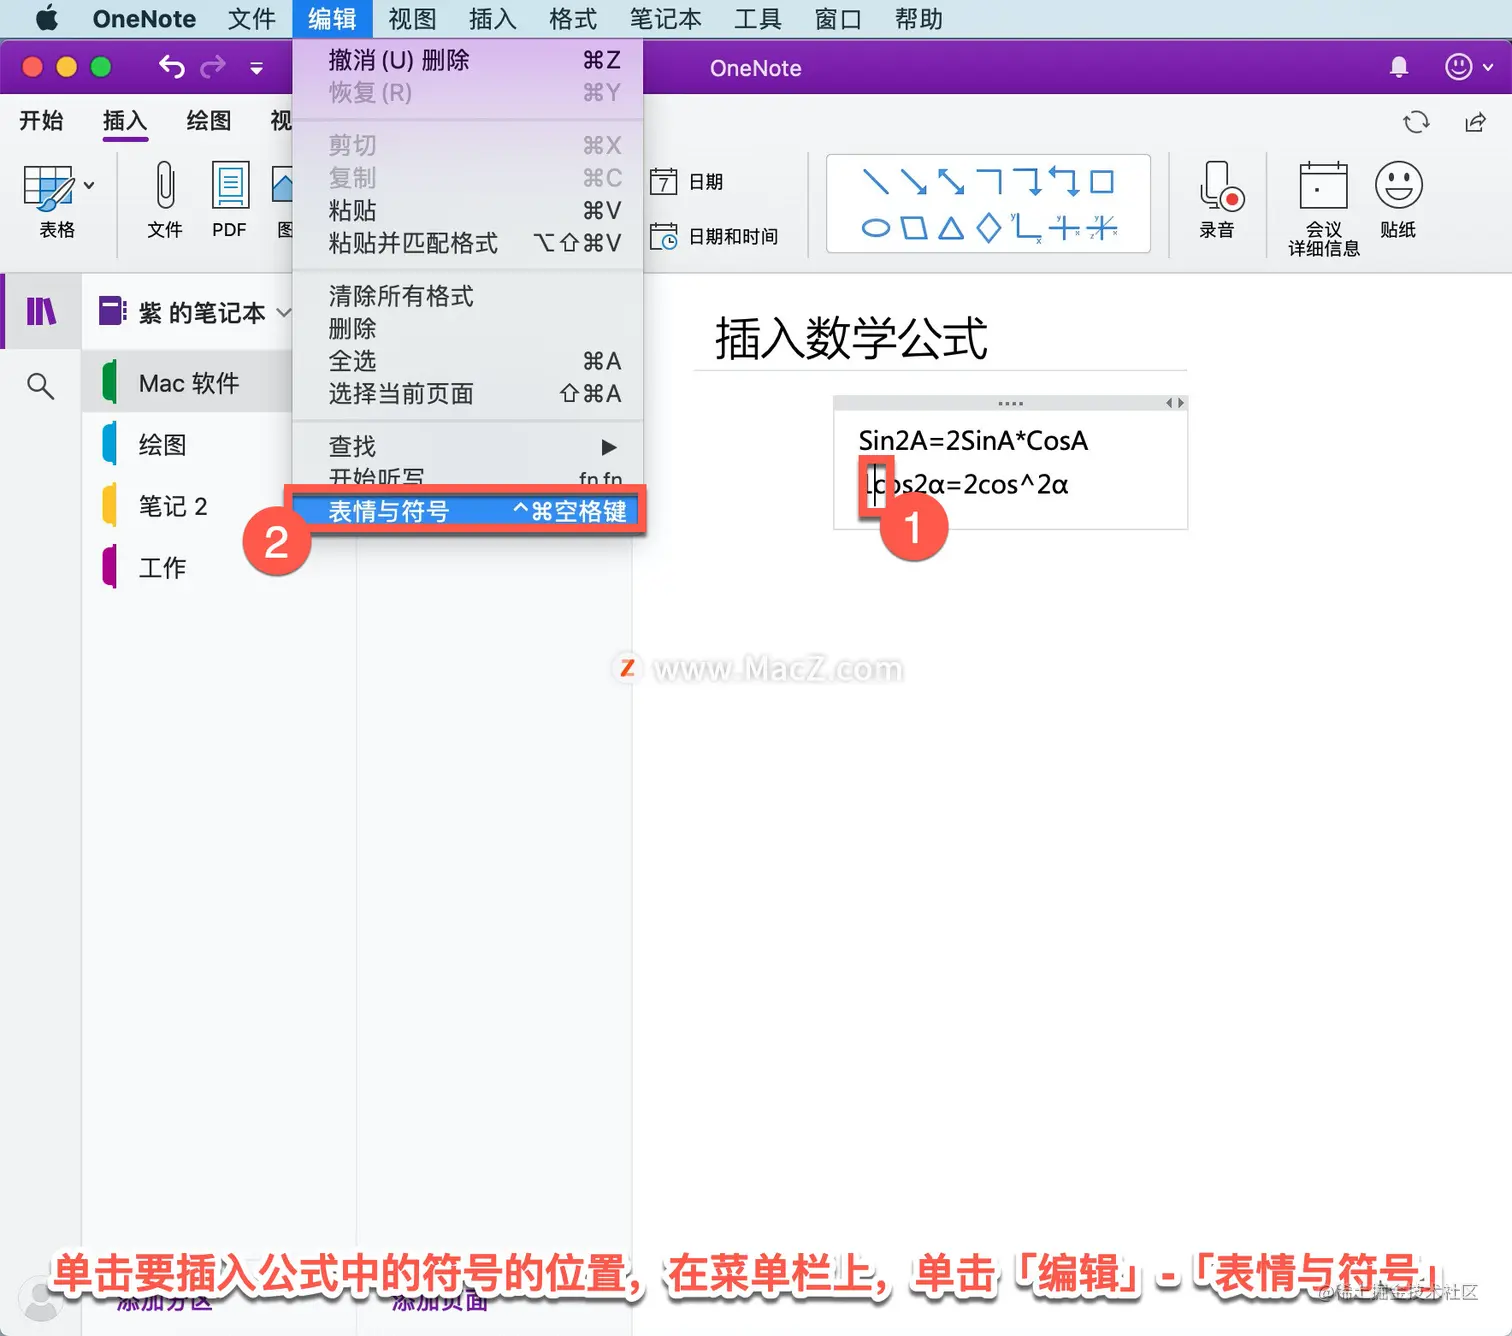Select the elbow connector with two arrowheads
1512x1336 pixels.
pyautogui.click(x=1064, y=182)
